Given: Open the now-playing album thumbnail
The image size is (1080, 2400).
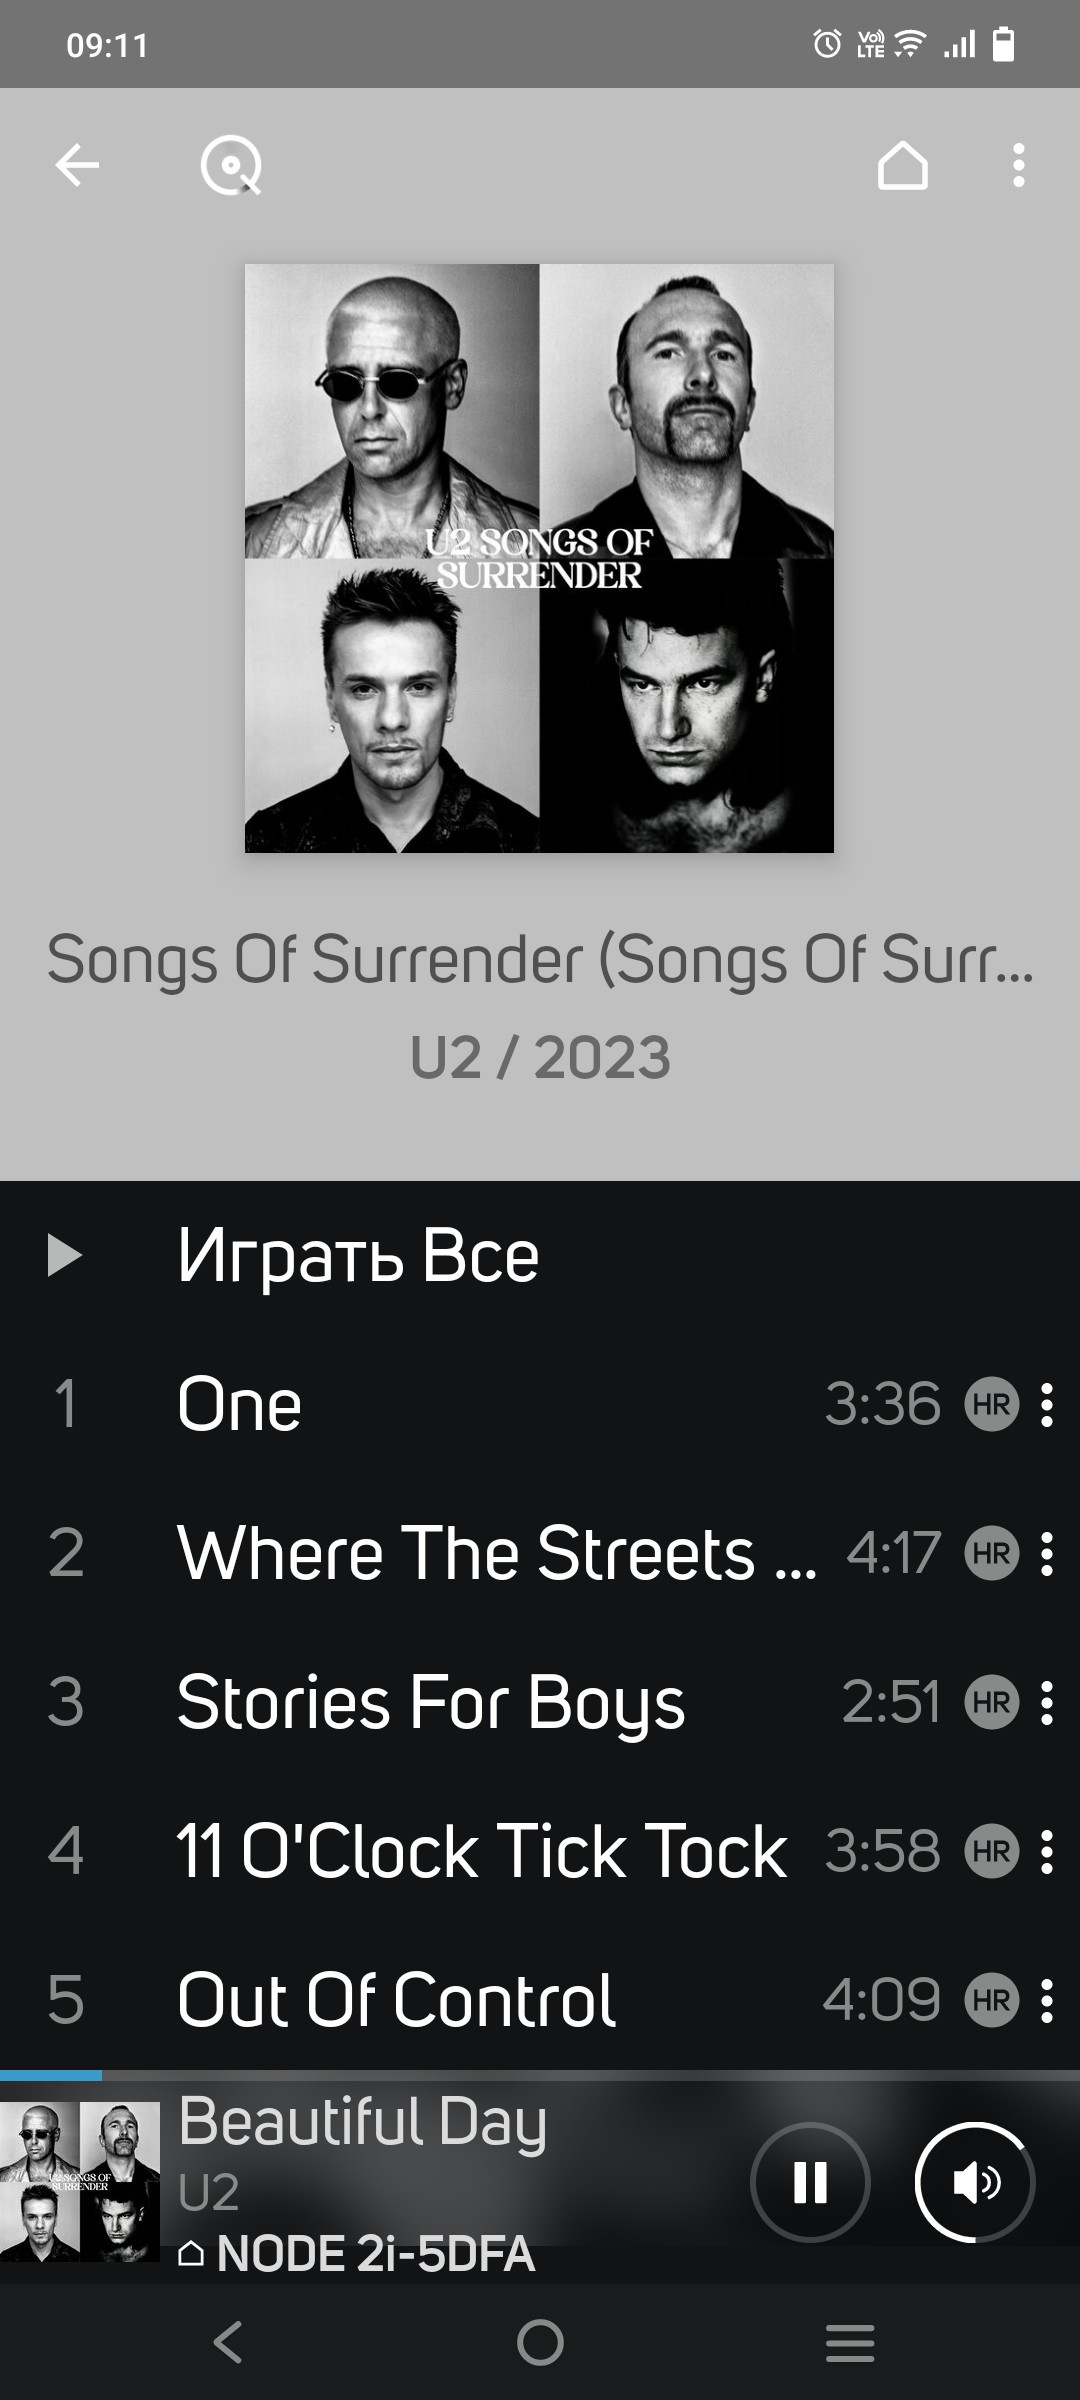Looking at the screenshot, I should coord(80,2182).
